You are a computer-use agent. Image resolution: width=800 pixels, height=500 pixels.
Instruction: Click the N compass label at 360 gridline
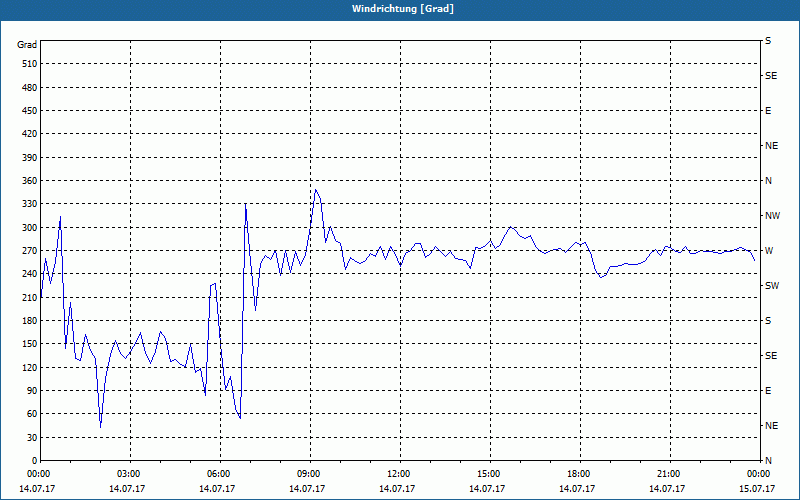[x=768, y=181]
